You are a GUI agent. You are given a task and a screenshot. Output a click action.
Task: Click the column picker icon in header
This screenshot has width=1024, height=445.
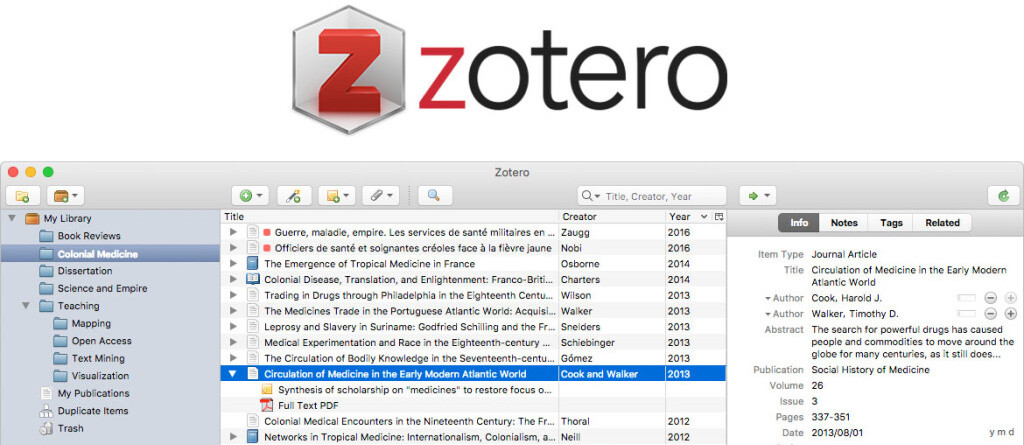tap(719, 216)
